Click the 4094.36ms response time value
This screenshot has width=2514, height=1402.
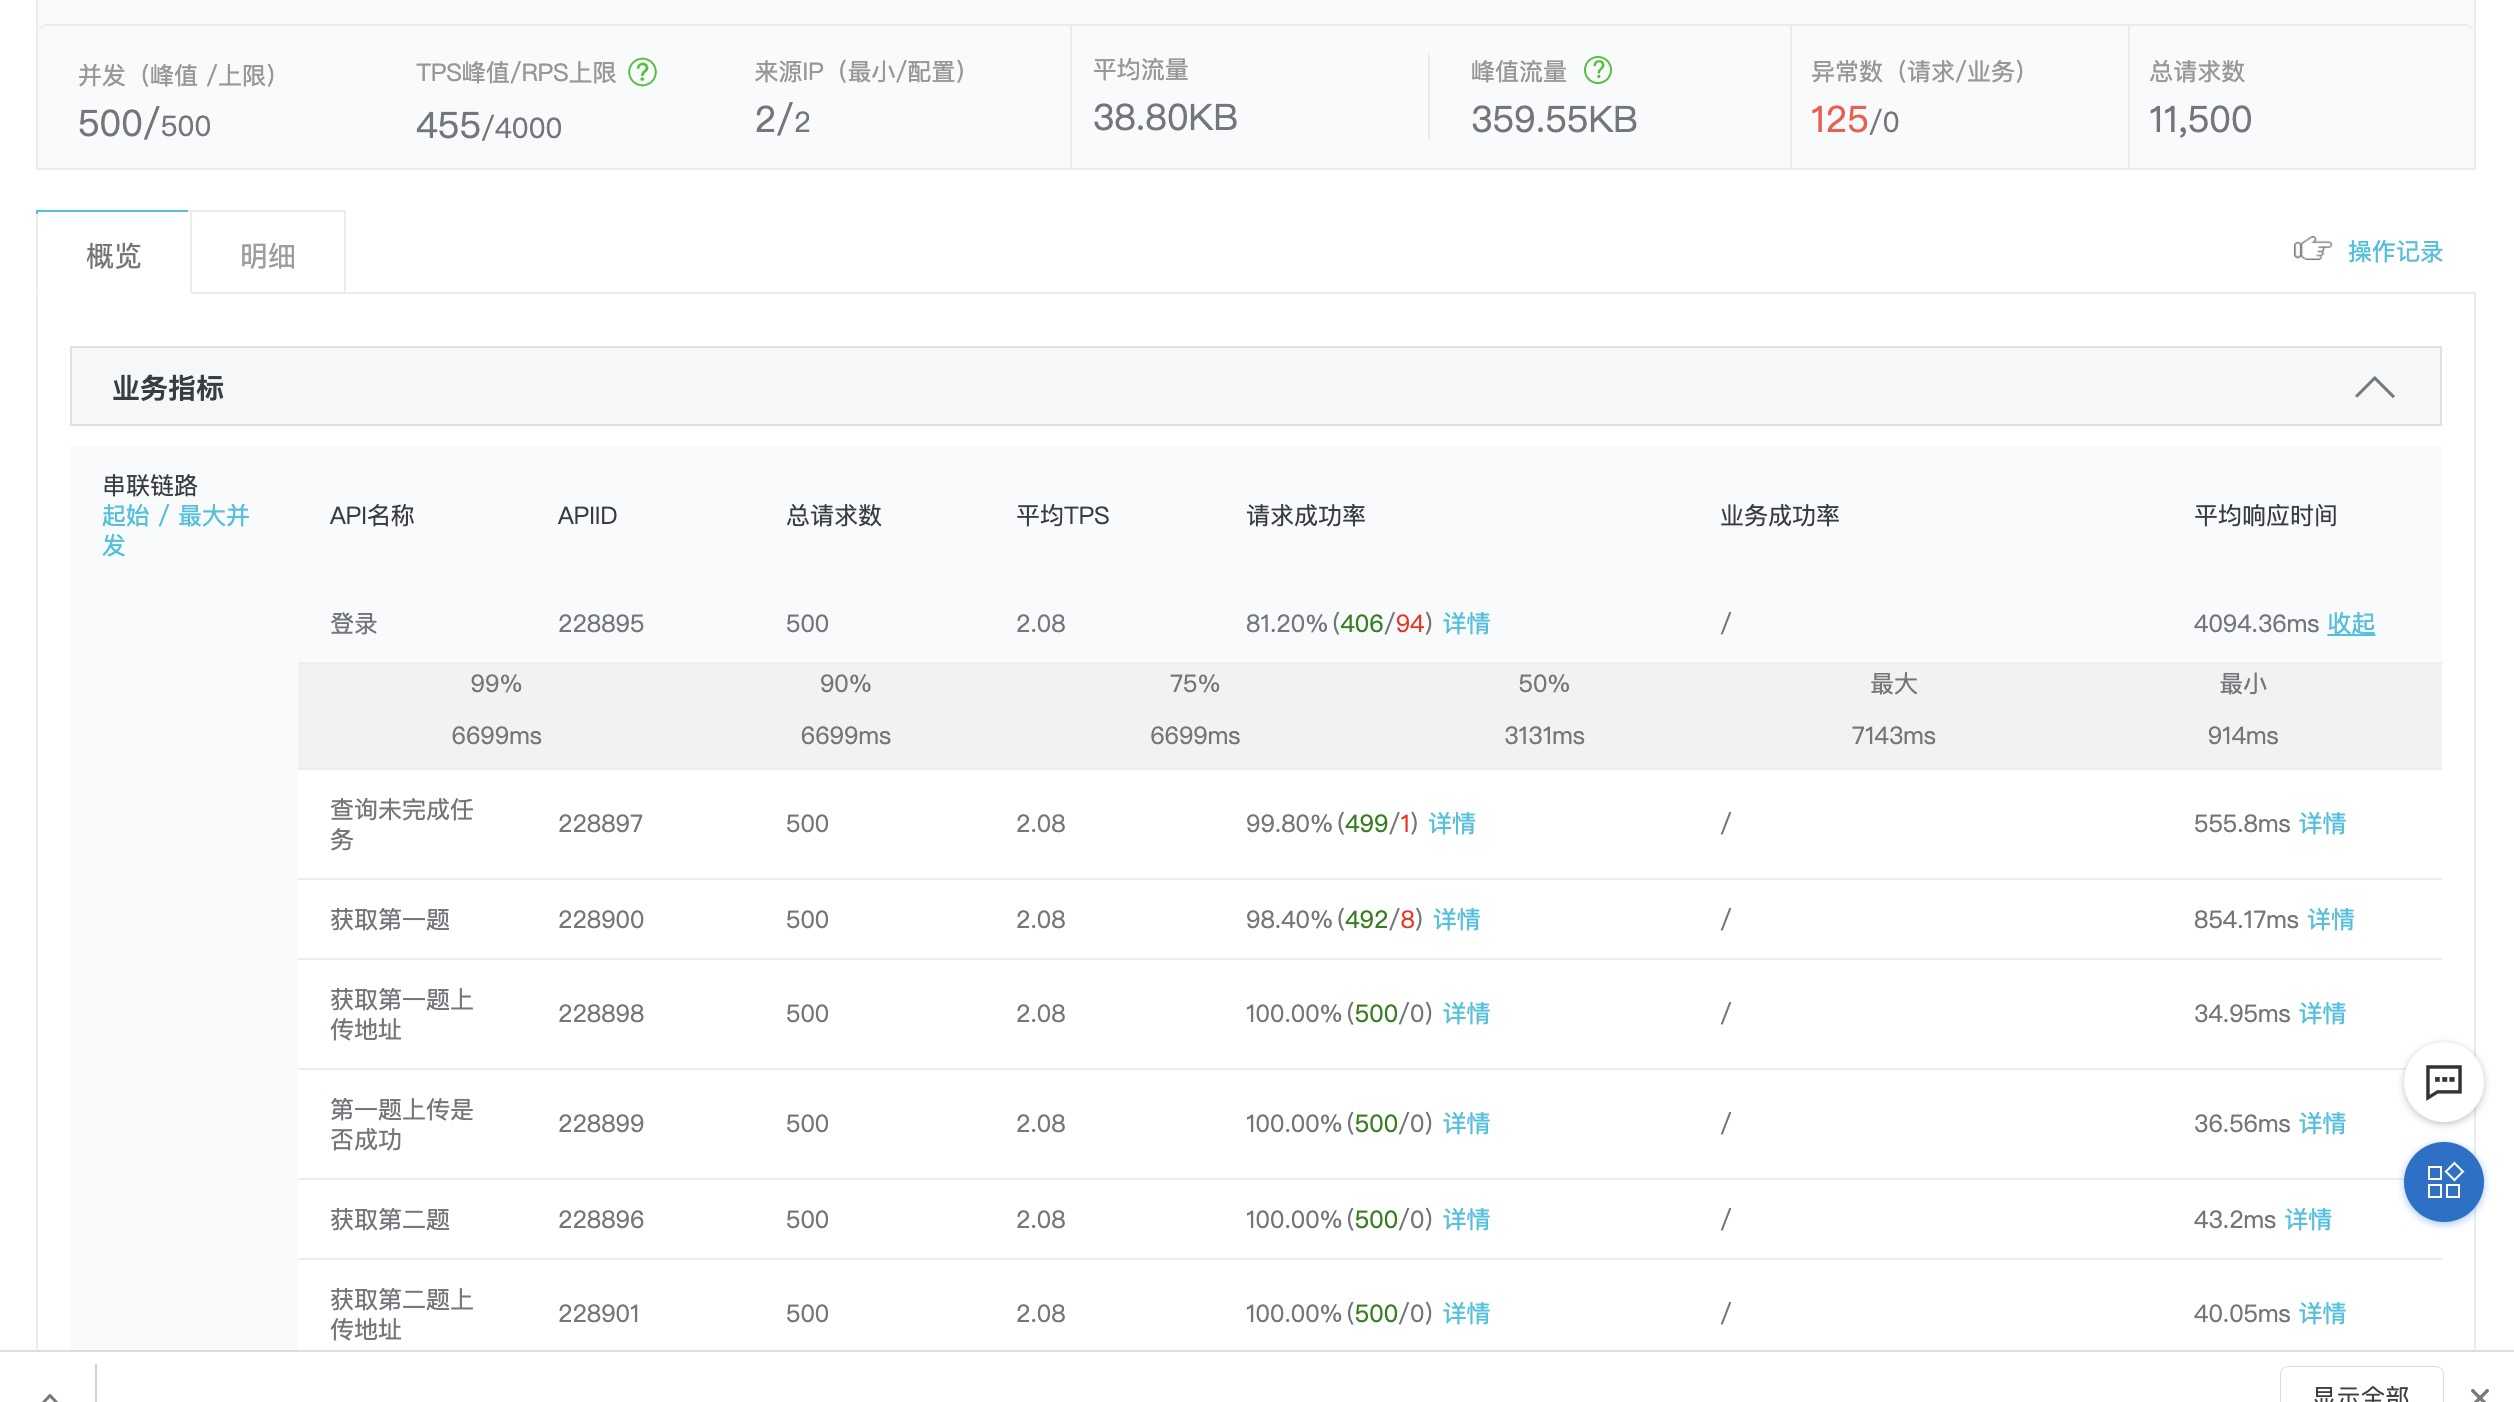pos(2255,623)
